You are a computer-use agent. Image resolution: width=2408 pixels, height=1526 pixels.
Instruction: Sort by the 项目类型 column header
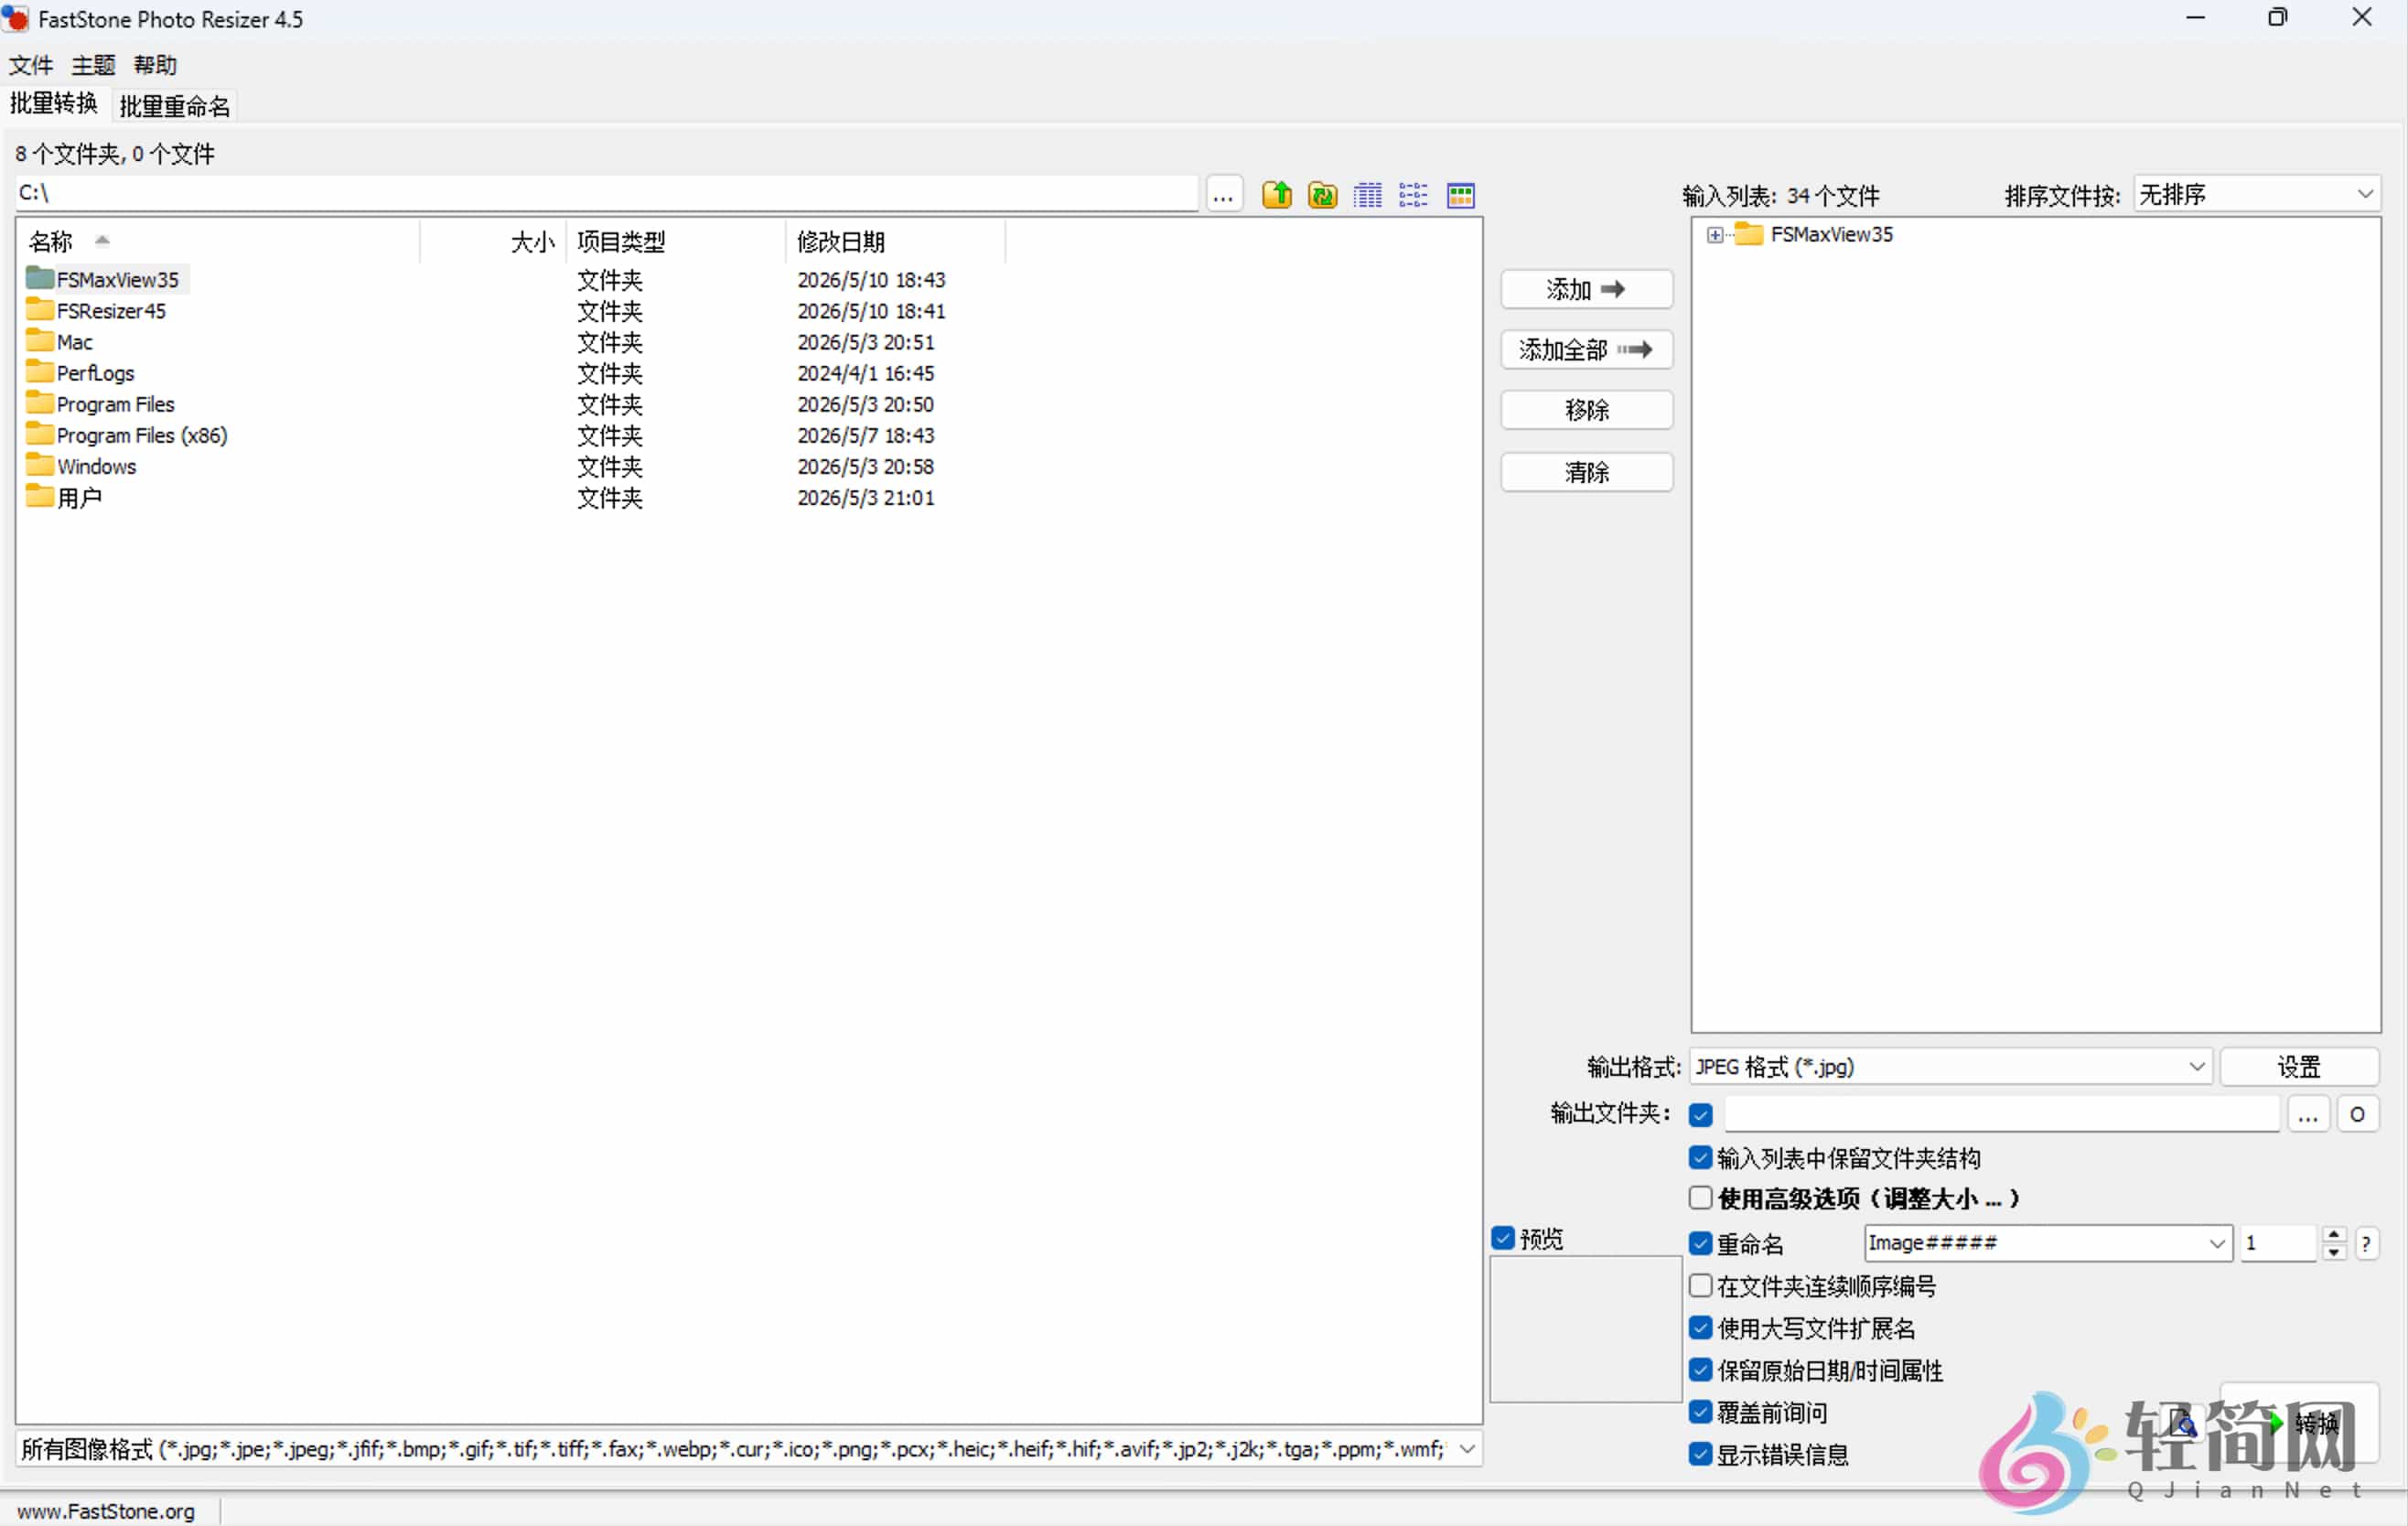(x=676, y=241)
